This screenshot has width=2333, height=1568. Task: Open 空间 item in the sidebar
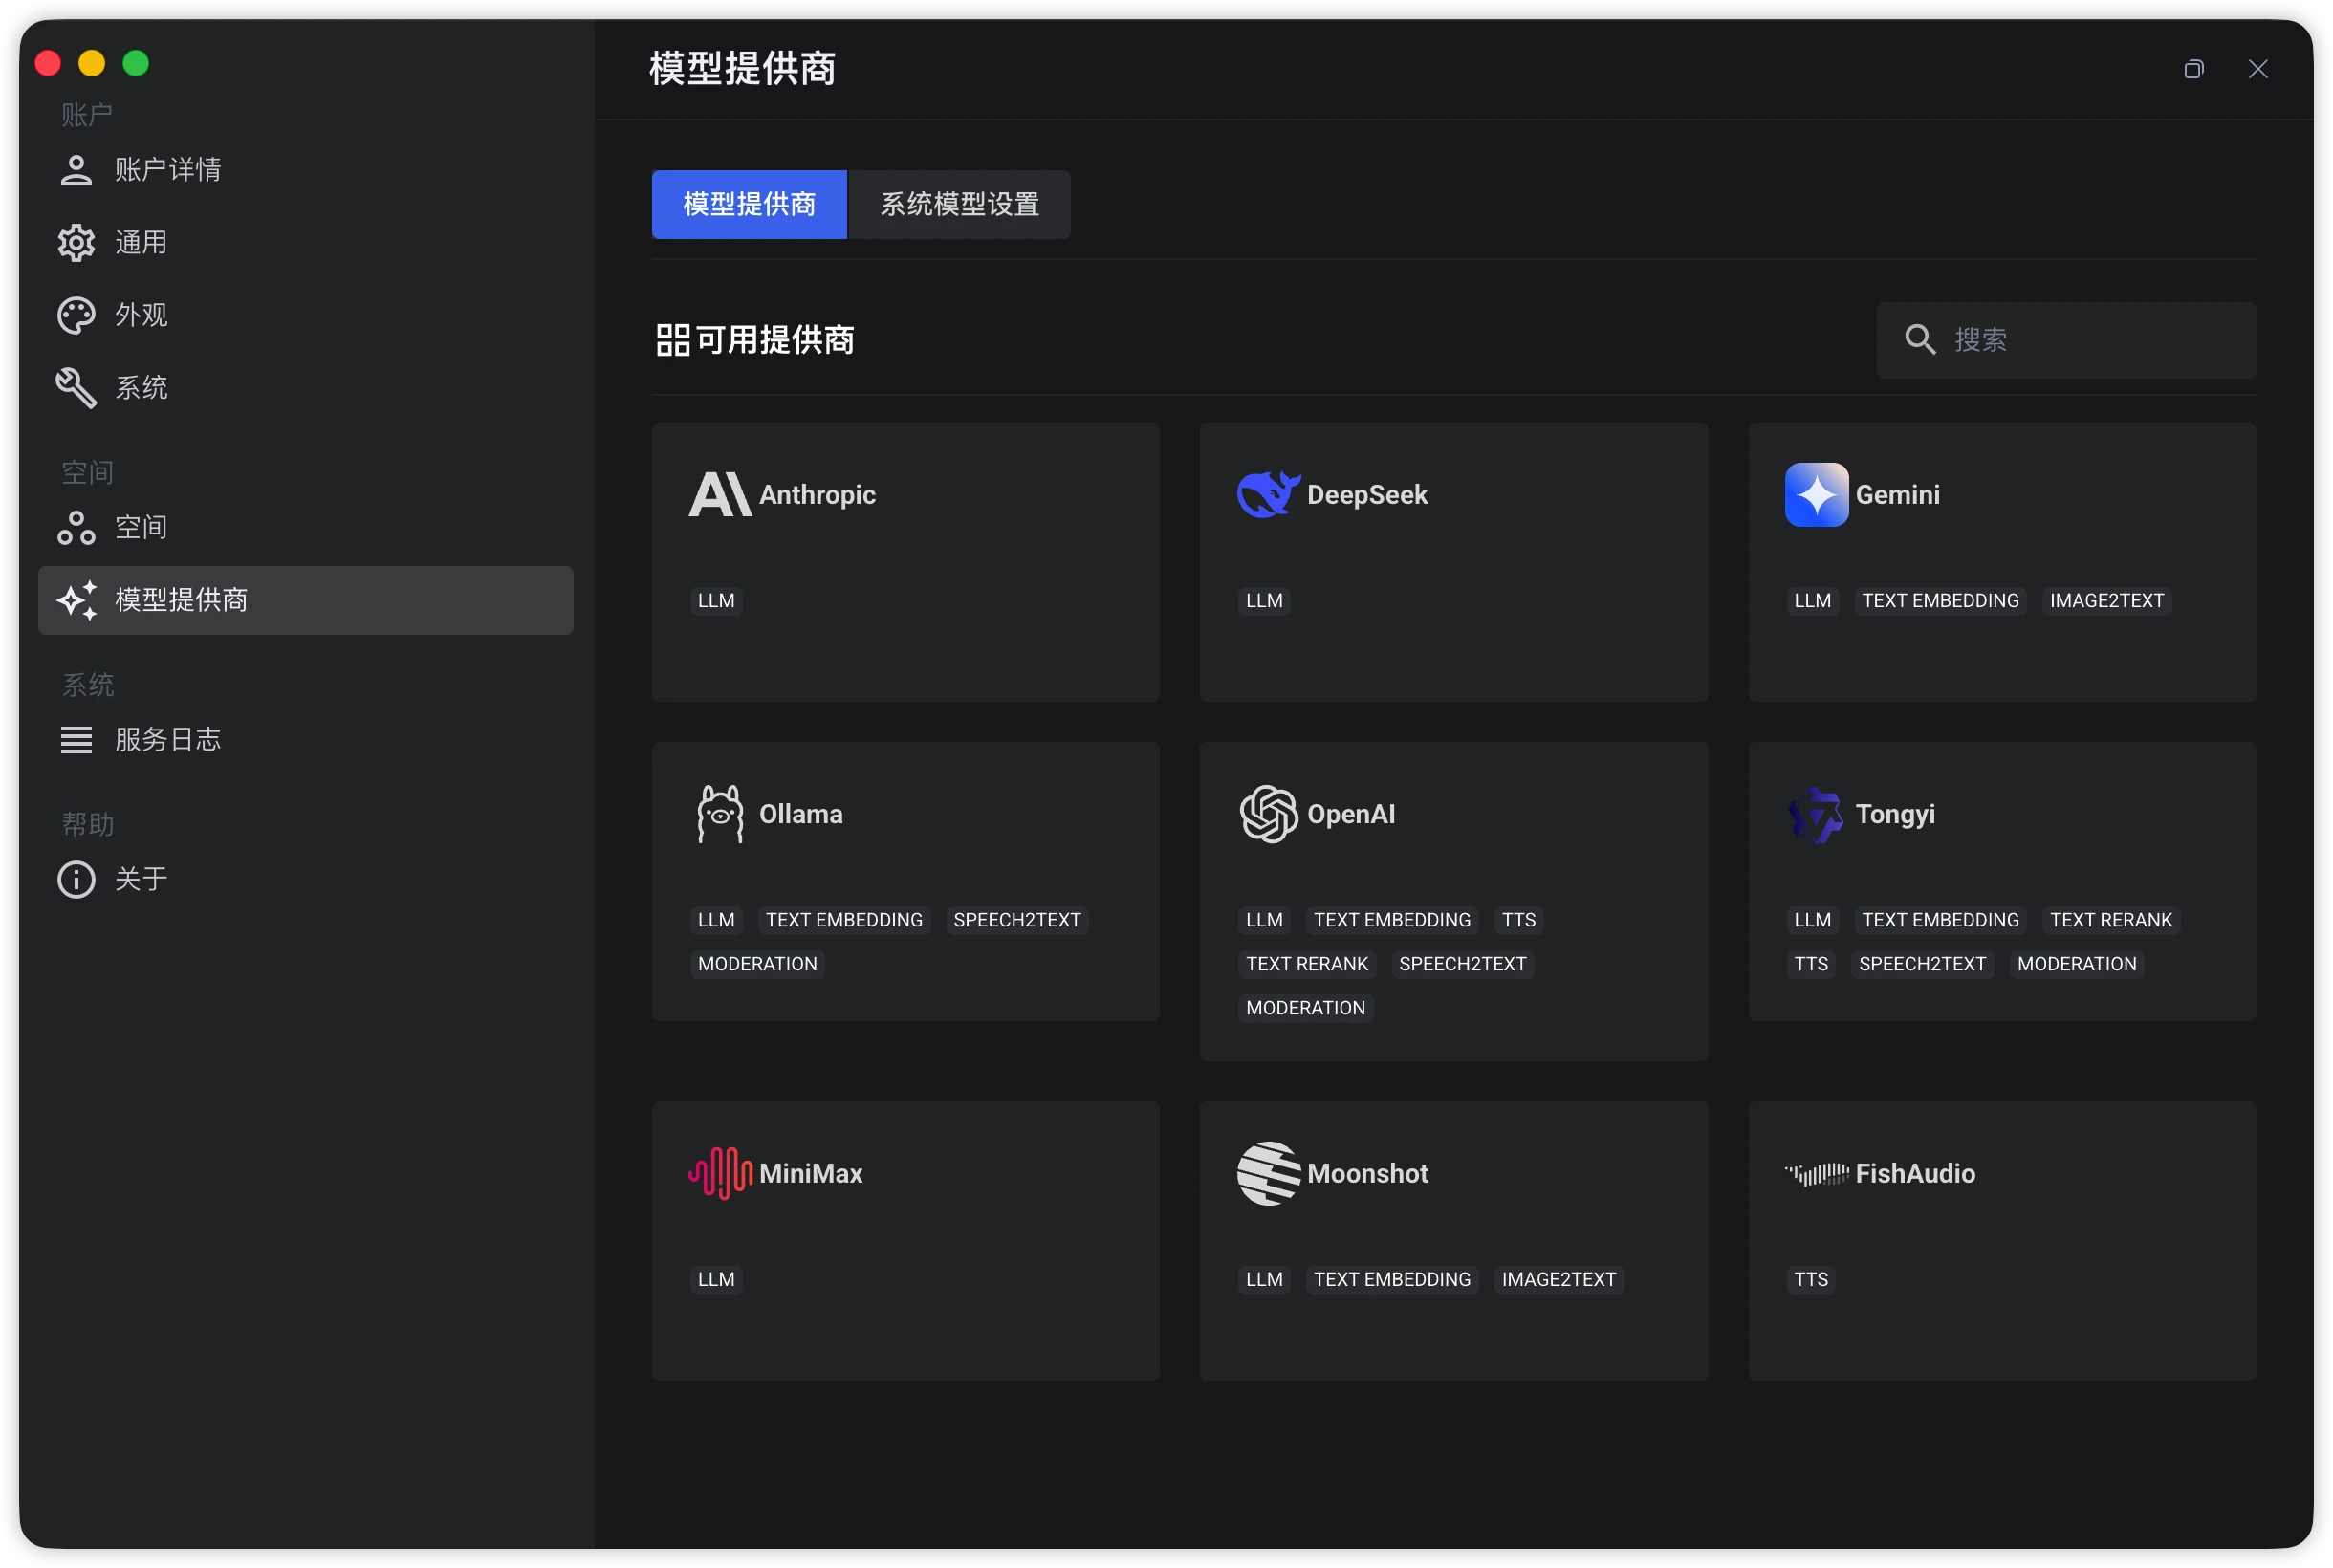pos(306,528)
